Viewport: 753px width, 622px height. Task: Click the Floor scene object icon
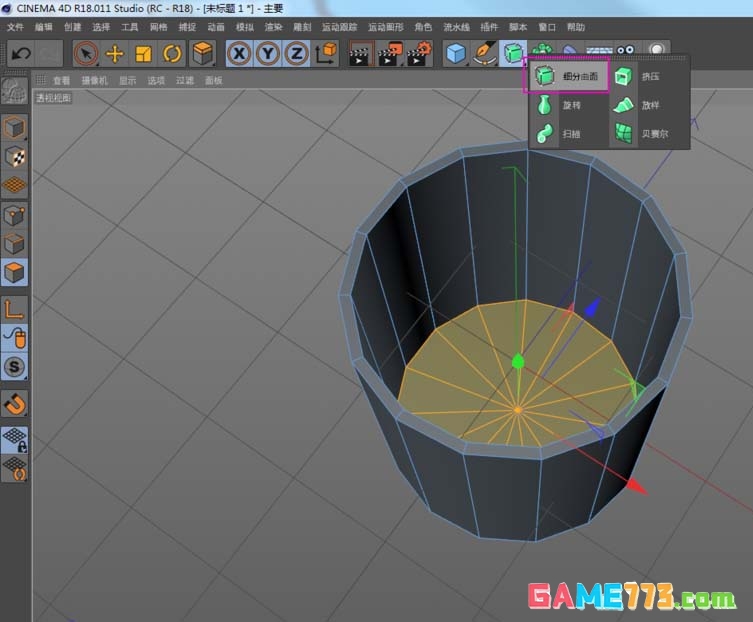tap(599, 49)
